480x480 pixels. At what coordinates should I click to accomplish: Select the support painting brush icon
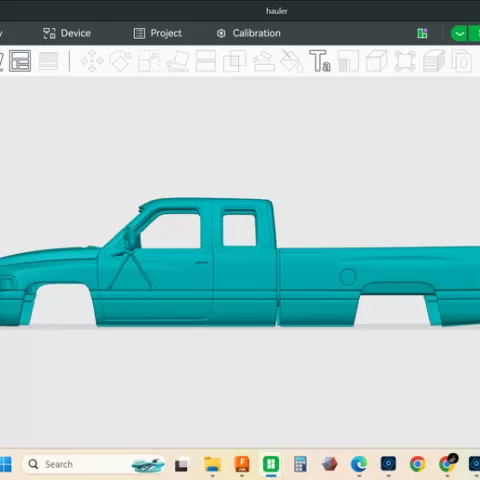click(264, 61)
